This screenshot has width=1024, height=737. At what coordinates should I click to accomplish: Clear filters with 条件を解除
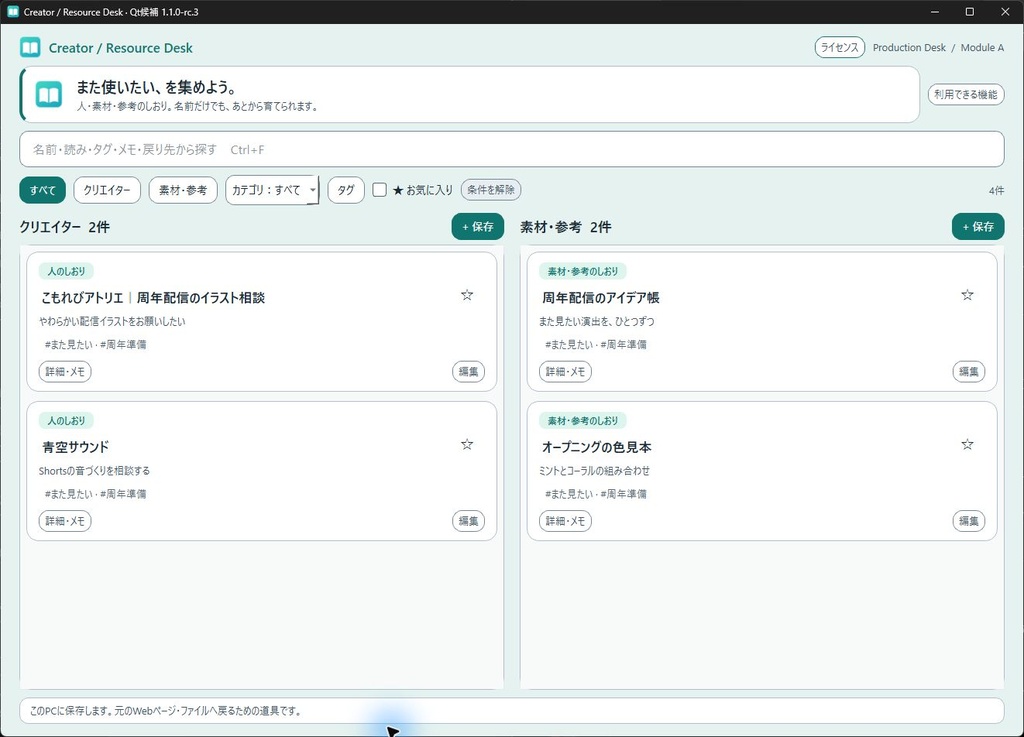point(491,190)
